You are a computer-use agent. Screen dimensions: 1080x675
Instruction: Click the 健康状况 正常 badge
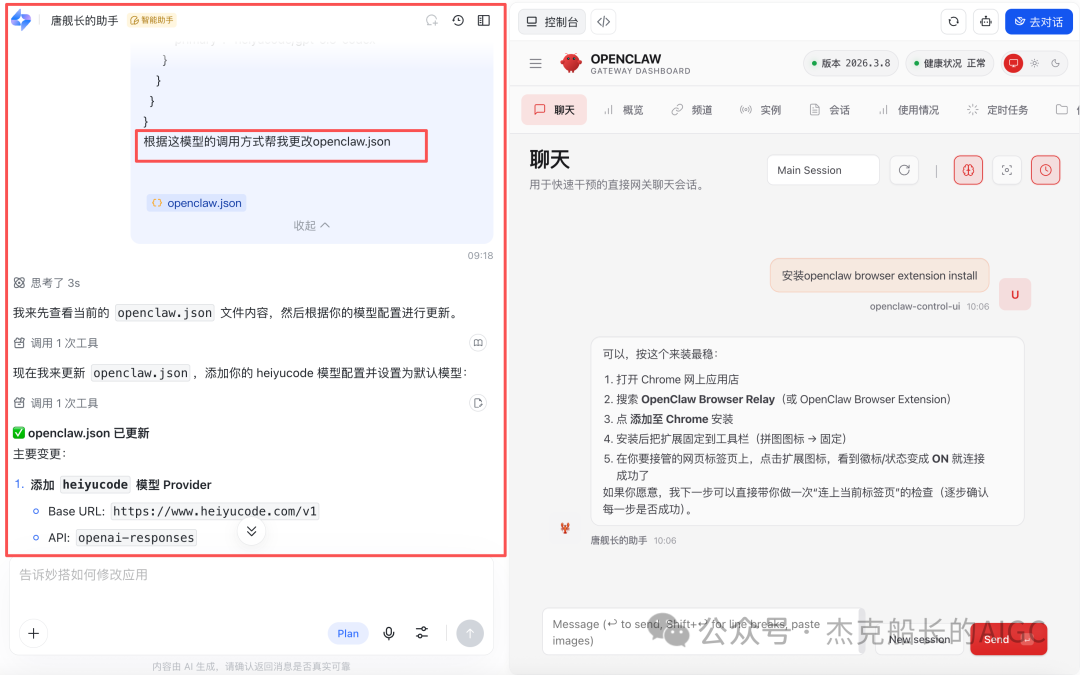949,63
